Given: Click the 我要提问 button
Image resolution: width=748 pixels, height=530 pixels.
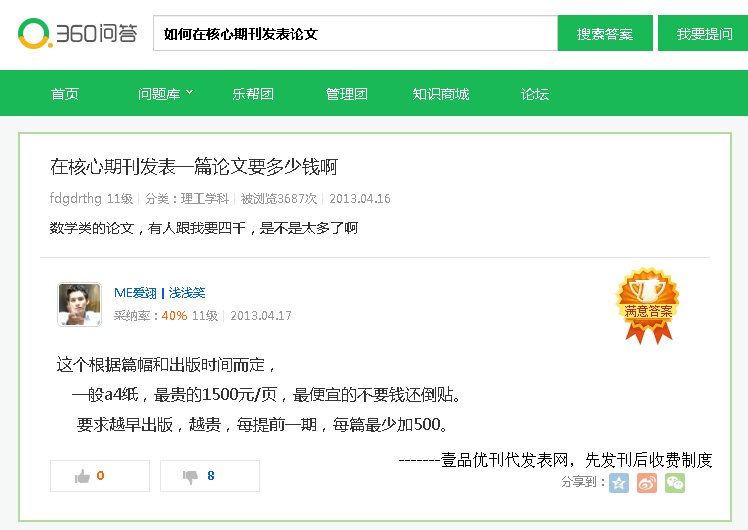Looking at the screenshot, I should 704,33.
